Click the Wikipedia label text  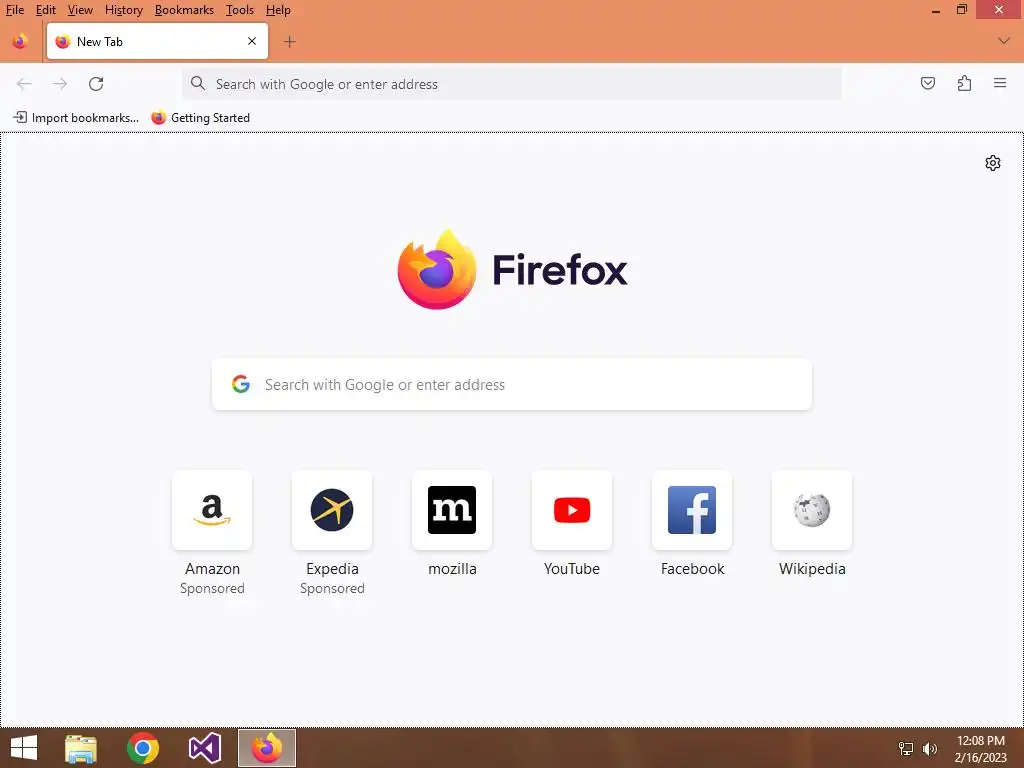pyautogui.click(x=812, y=569)
